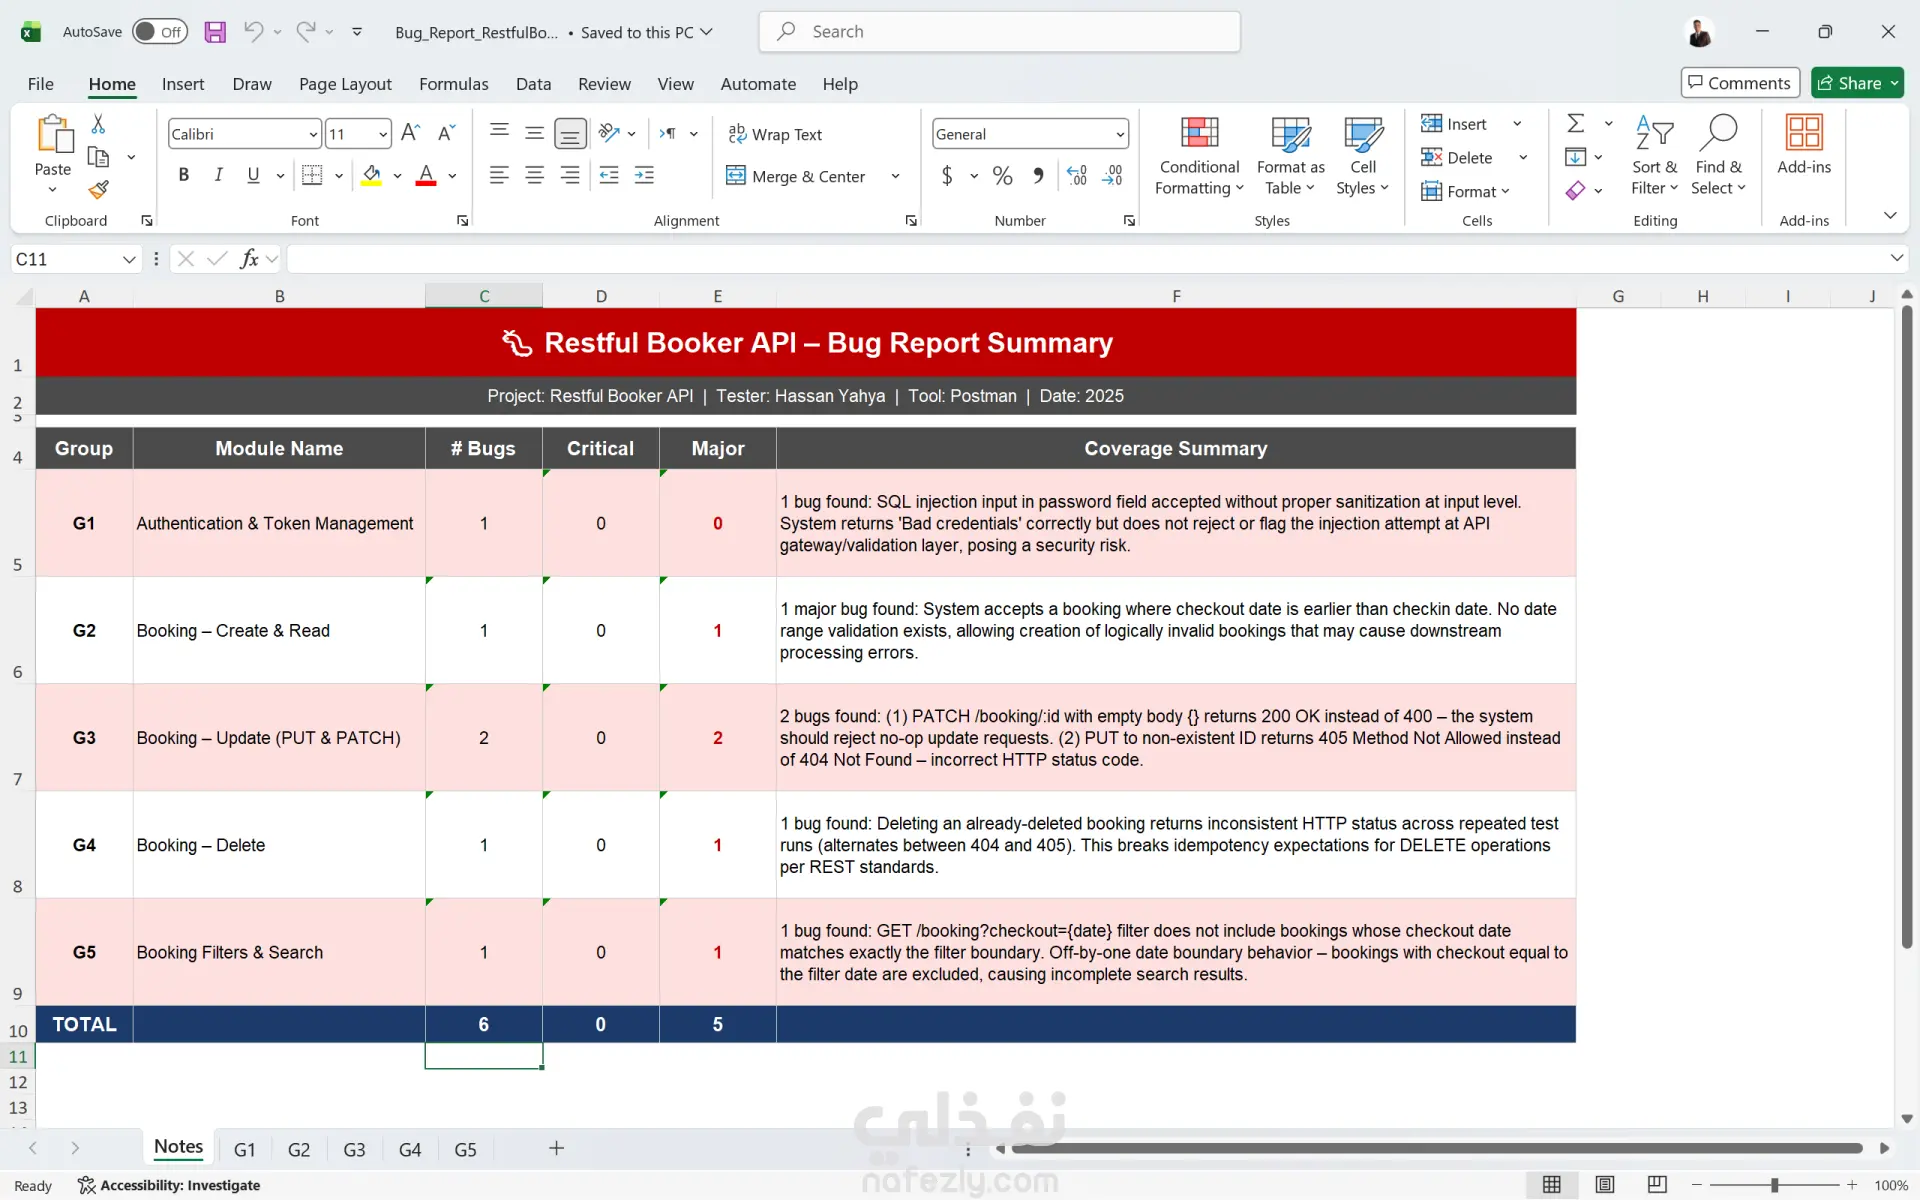Open the Formulas ribbon tab
1920x1200 pixels.
pyautogui.click(x=453, y=84)
